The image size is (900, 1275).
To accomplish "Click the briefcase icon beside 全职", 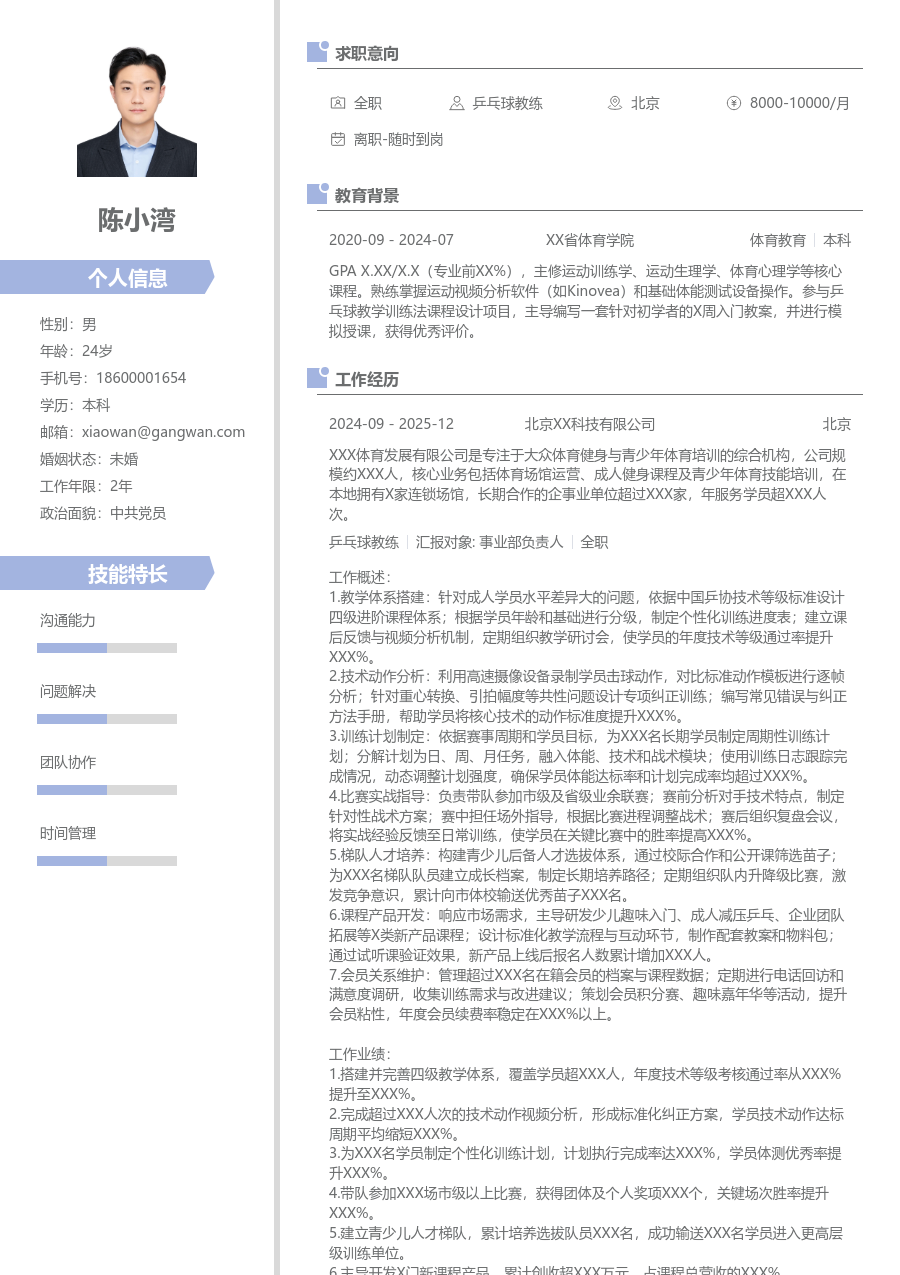I will pyautogui.click(x=337, y=103).
